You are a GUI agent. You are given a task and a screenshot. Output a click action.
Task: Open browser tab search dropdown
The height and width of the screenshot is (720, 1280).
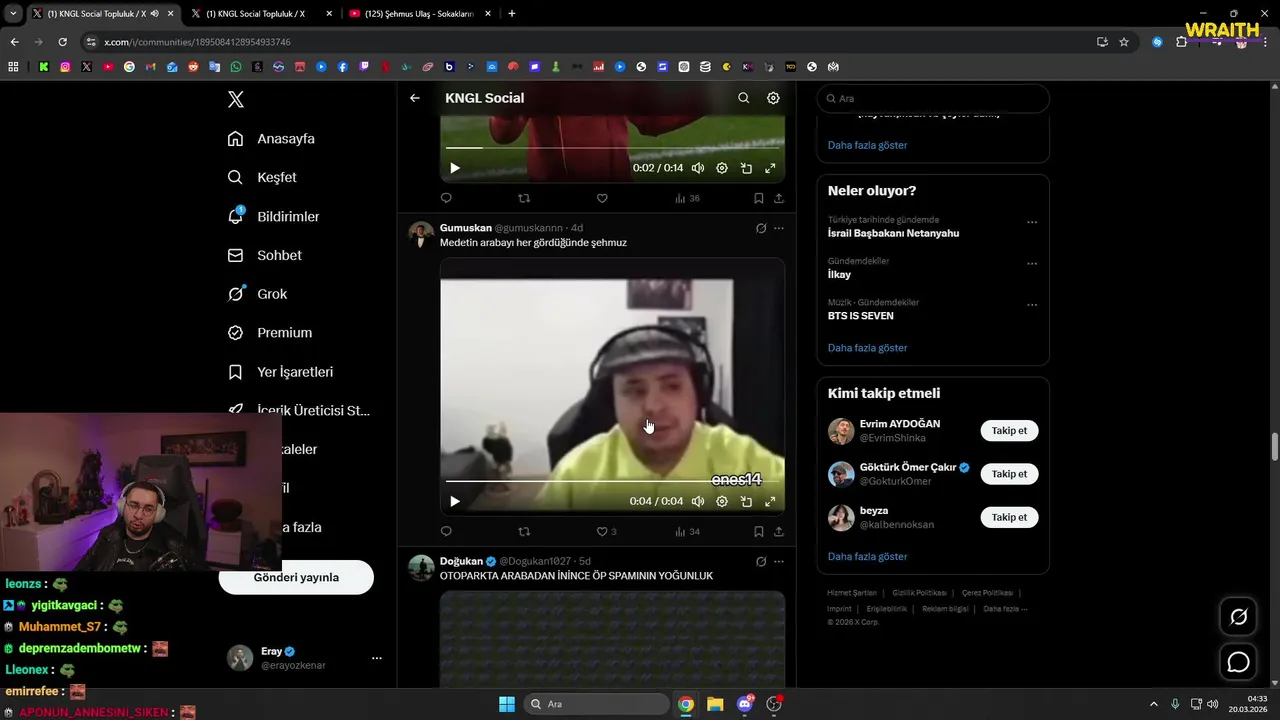click(13, 14)
